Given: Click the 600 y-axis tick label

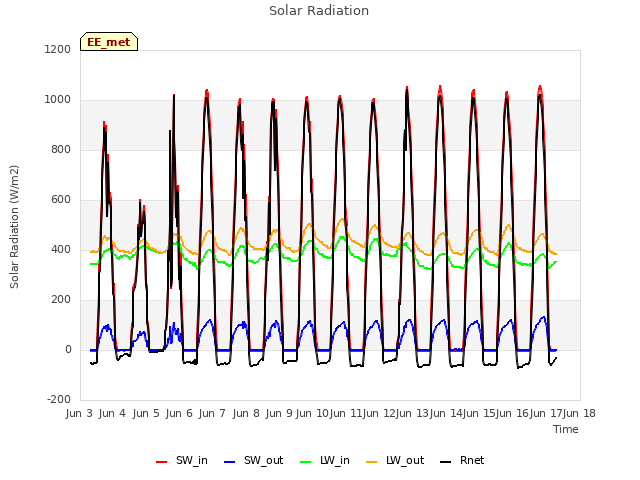Looking at the screenshot, I should [x=61, y=200].
